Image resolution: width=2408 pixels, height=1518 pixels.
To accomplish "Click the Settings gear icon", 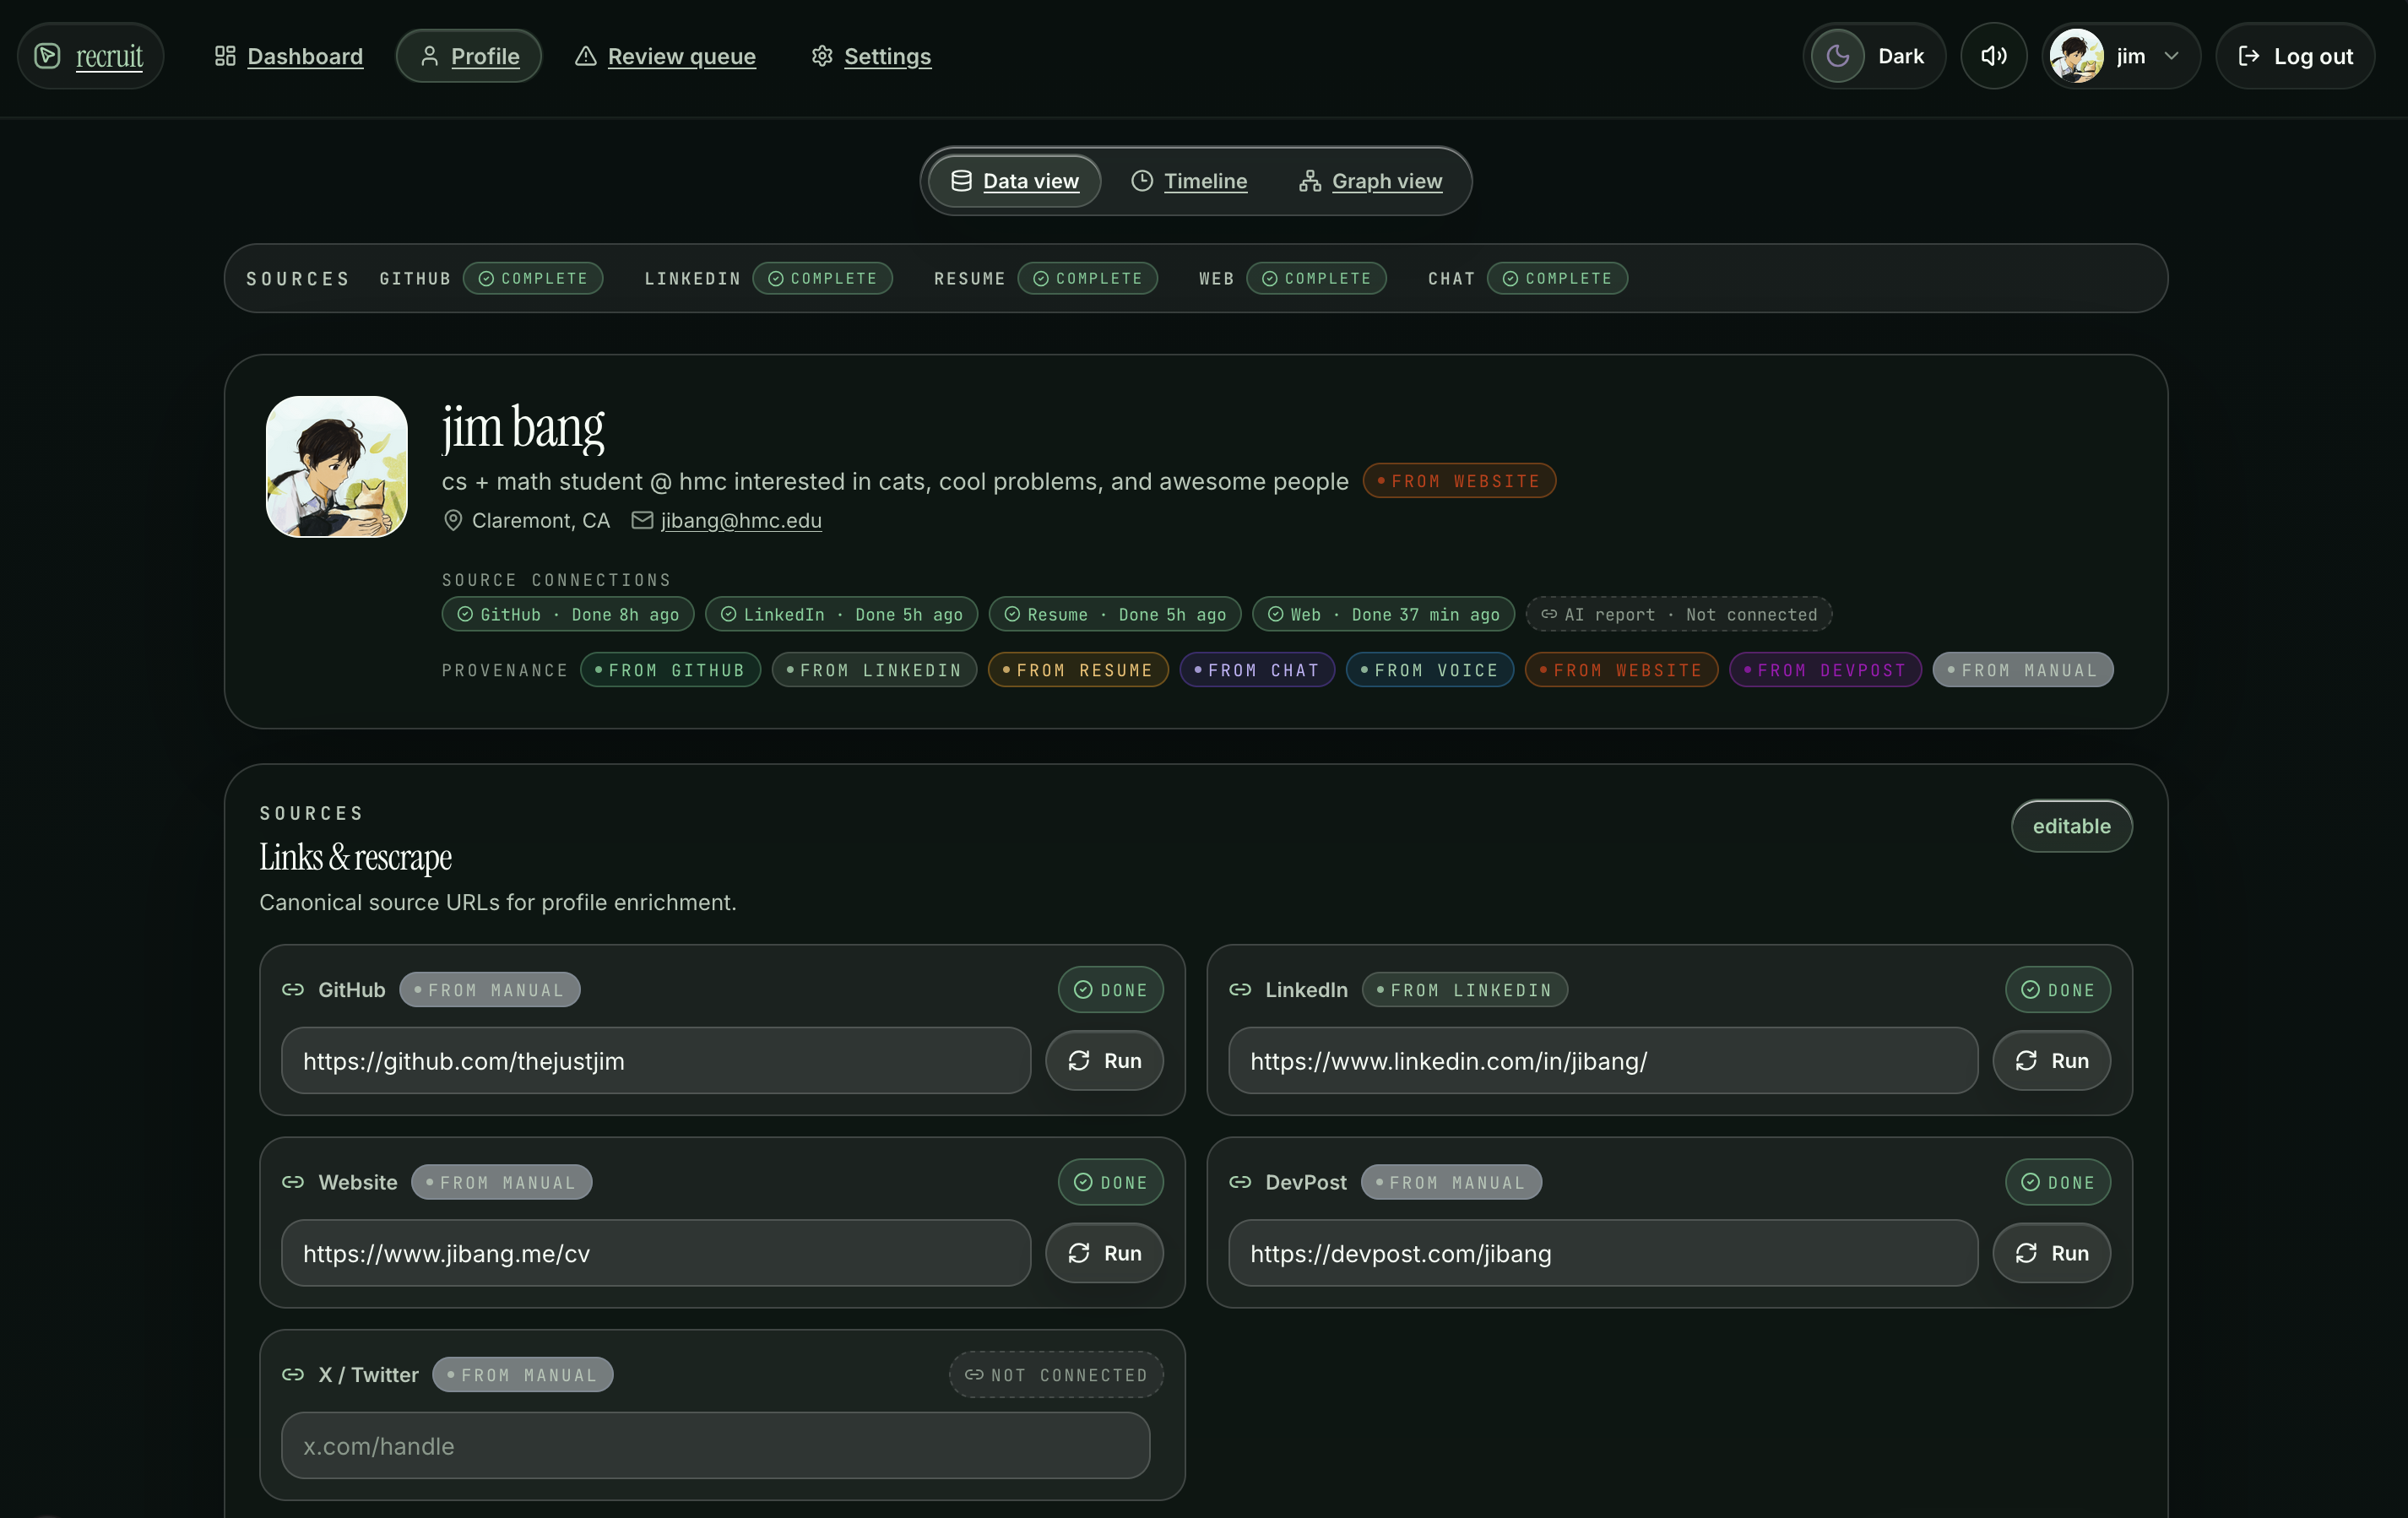I will tap(822, 56).
